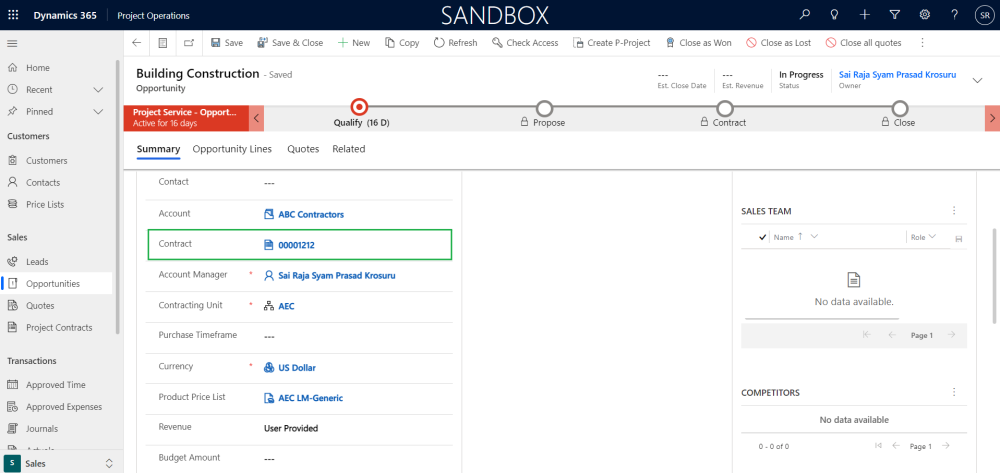The image size is (1000, 473).
Task: Go back using the back arrow
Action: 136,43
